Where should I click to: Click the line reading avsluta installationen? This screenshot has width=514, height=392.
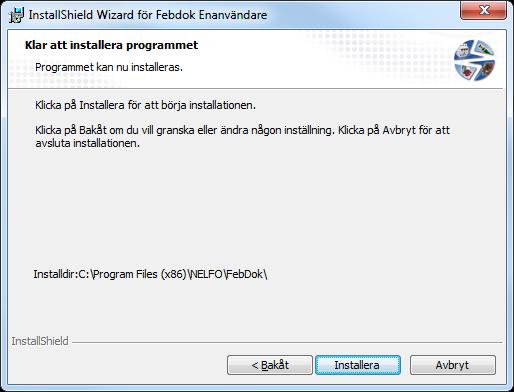pyautogui.click(x=87, y=143)
